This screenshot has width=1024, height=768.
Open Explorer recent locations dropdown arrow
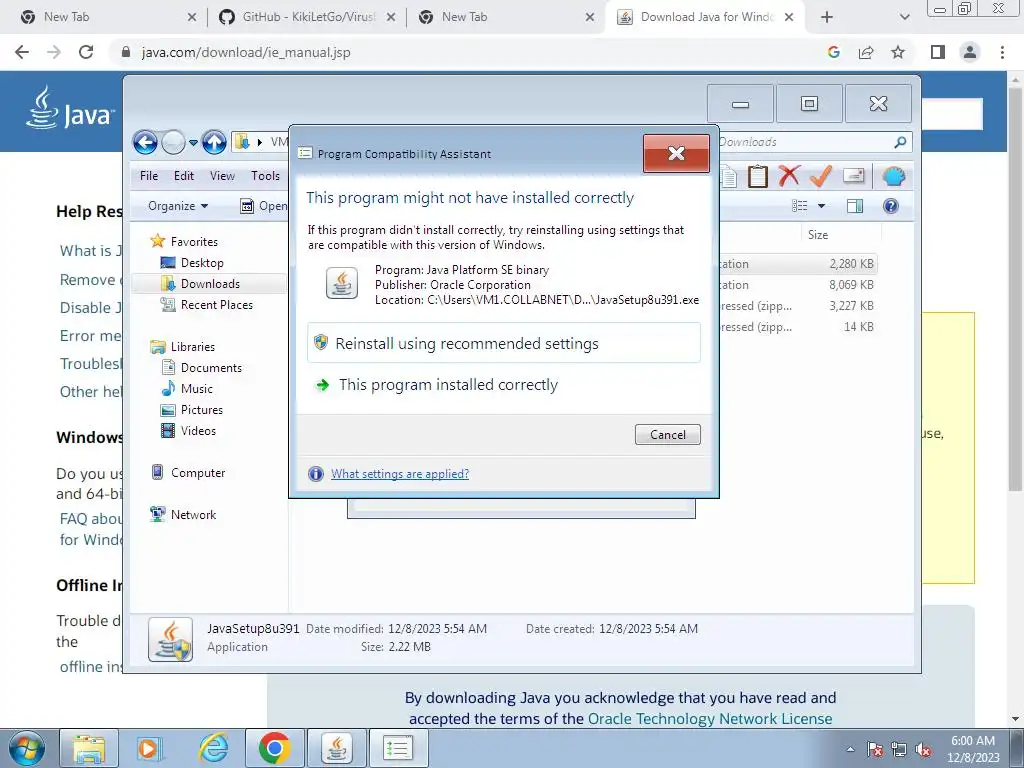tap(193, 142)
